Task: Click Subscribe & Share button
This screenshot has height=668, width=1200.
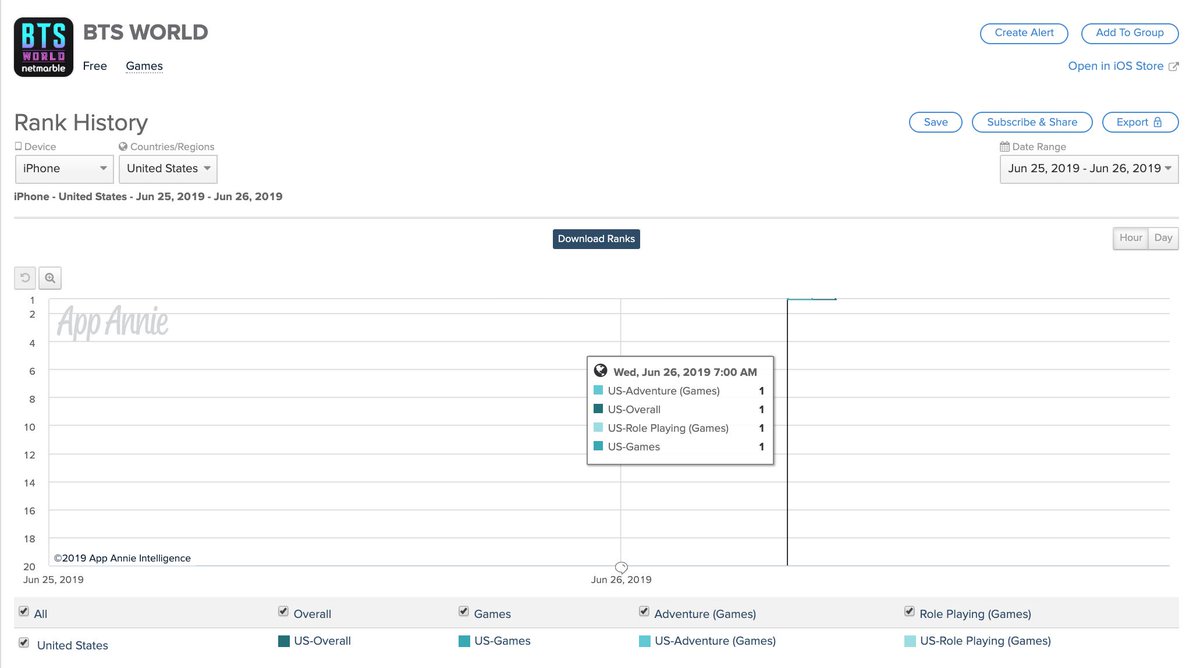Action: click(x=1032, y=122)
